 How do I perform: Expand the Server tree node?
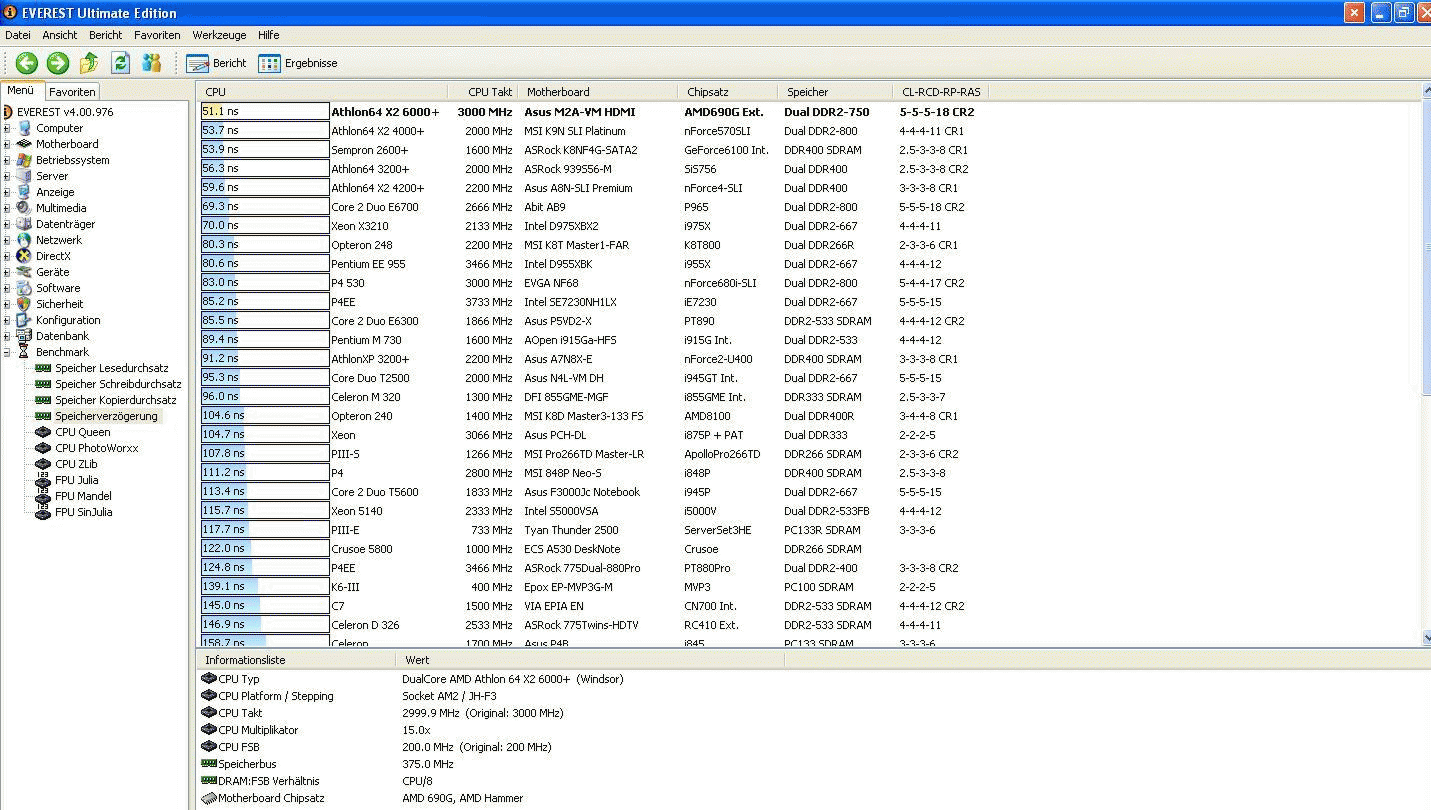pos(7,176)
